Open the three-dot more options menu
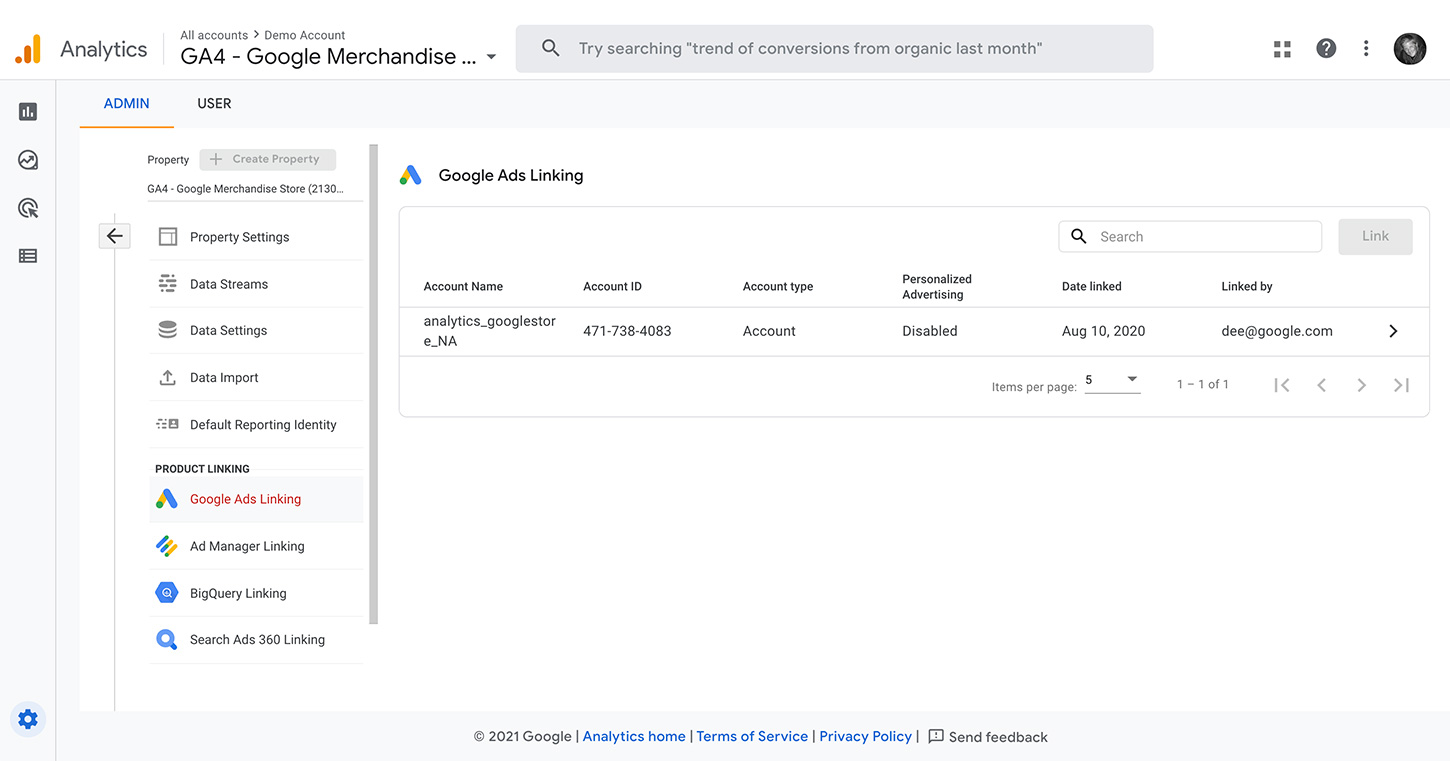 [1366, 48]
